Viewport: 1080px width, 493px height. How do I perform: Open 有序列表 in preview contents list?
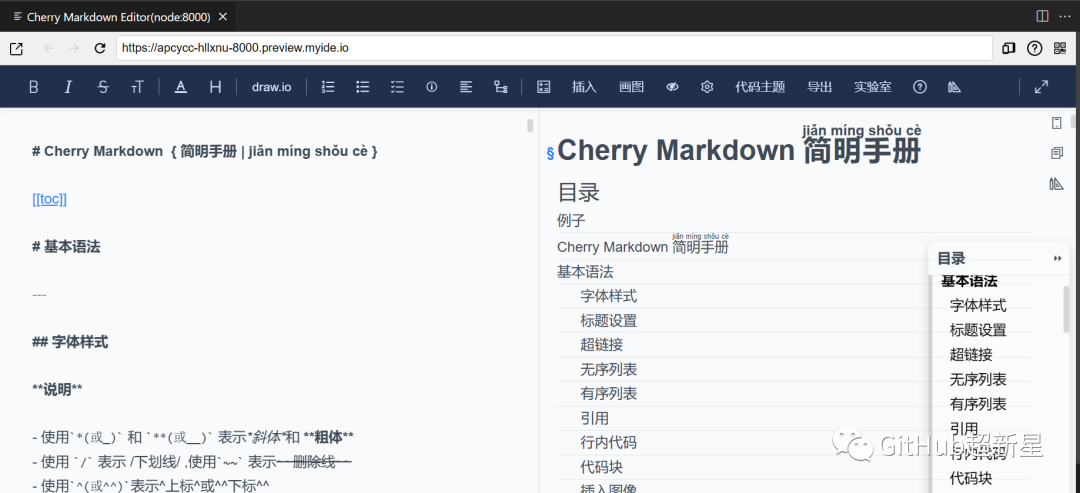coord(608,394)
